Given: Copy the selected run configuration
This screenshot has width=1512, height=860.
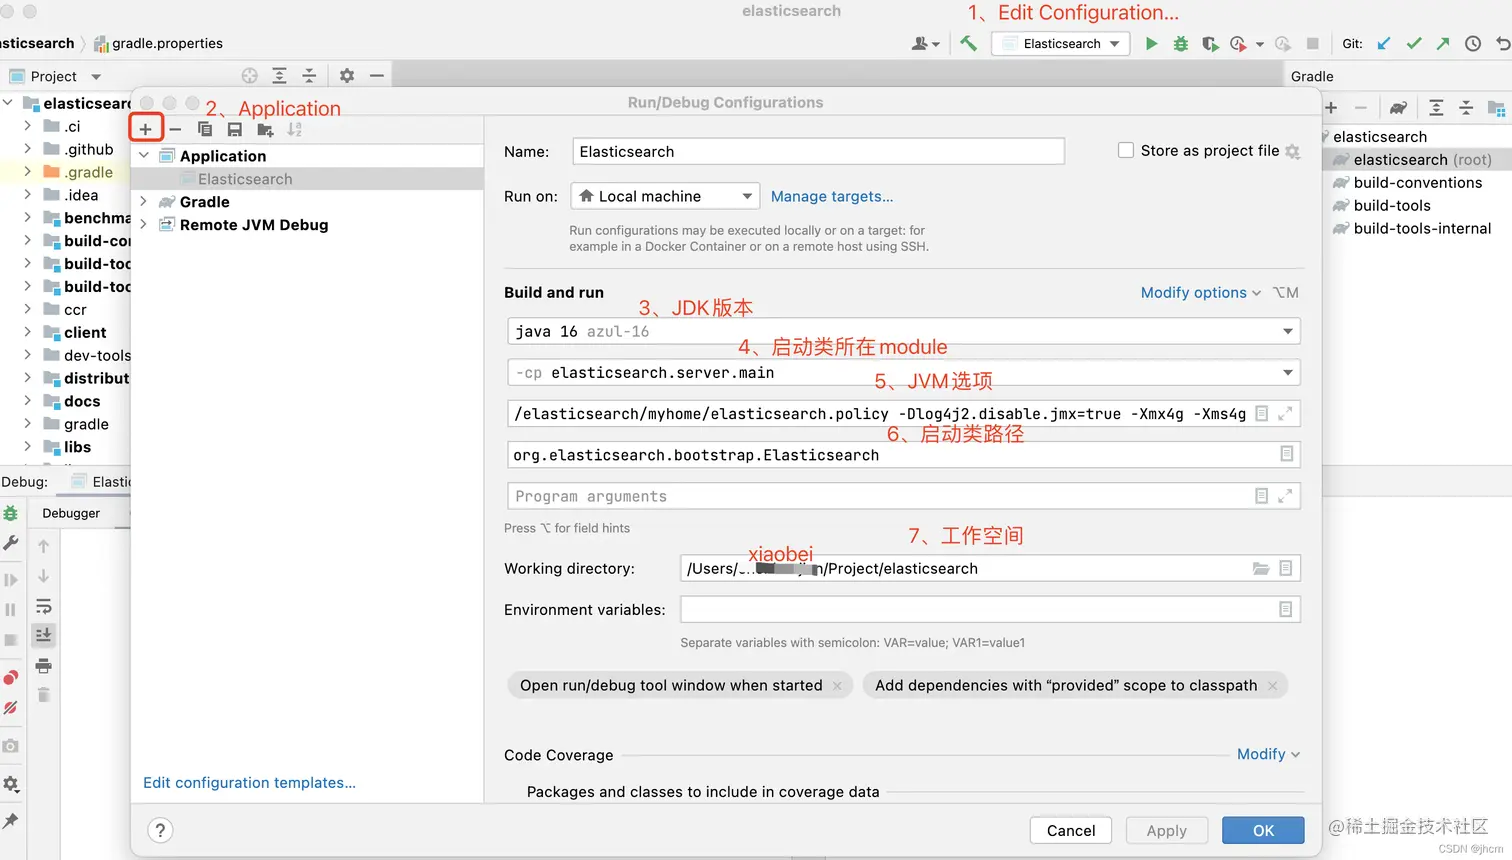Looking at the screenshot, I should [205, 129].
